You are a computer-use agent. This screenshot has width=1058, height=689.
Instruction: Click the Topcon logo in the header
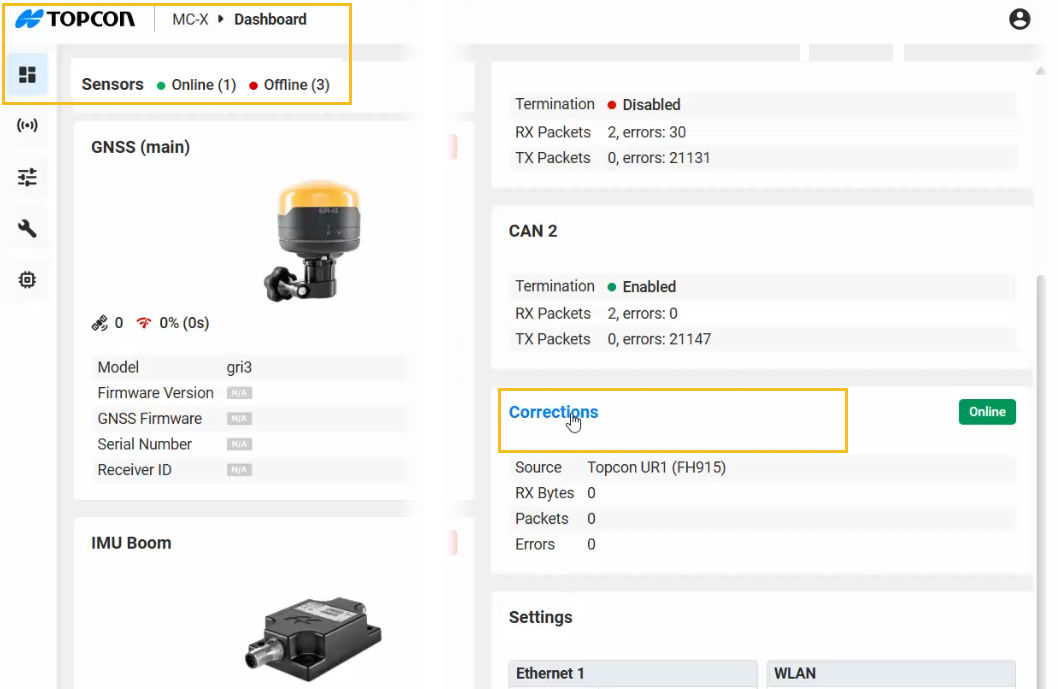[77, 18]
